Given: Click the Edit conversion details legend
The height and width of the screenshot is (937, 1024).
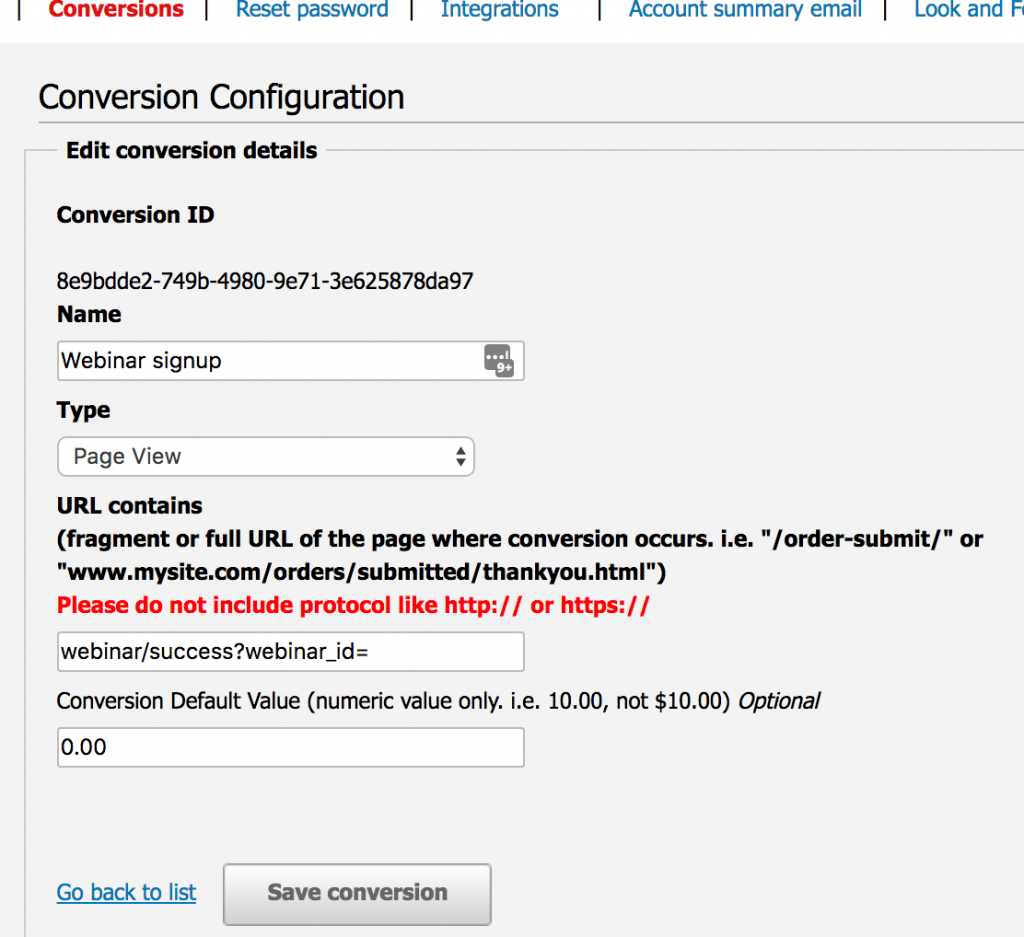Looking at the screenshot, I should (191, 151).
